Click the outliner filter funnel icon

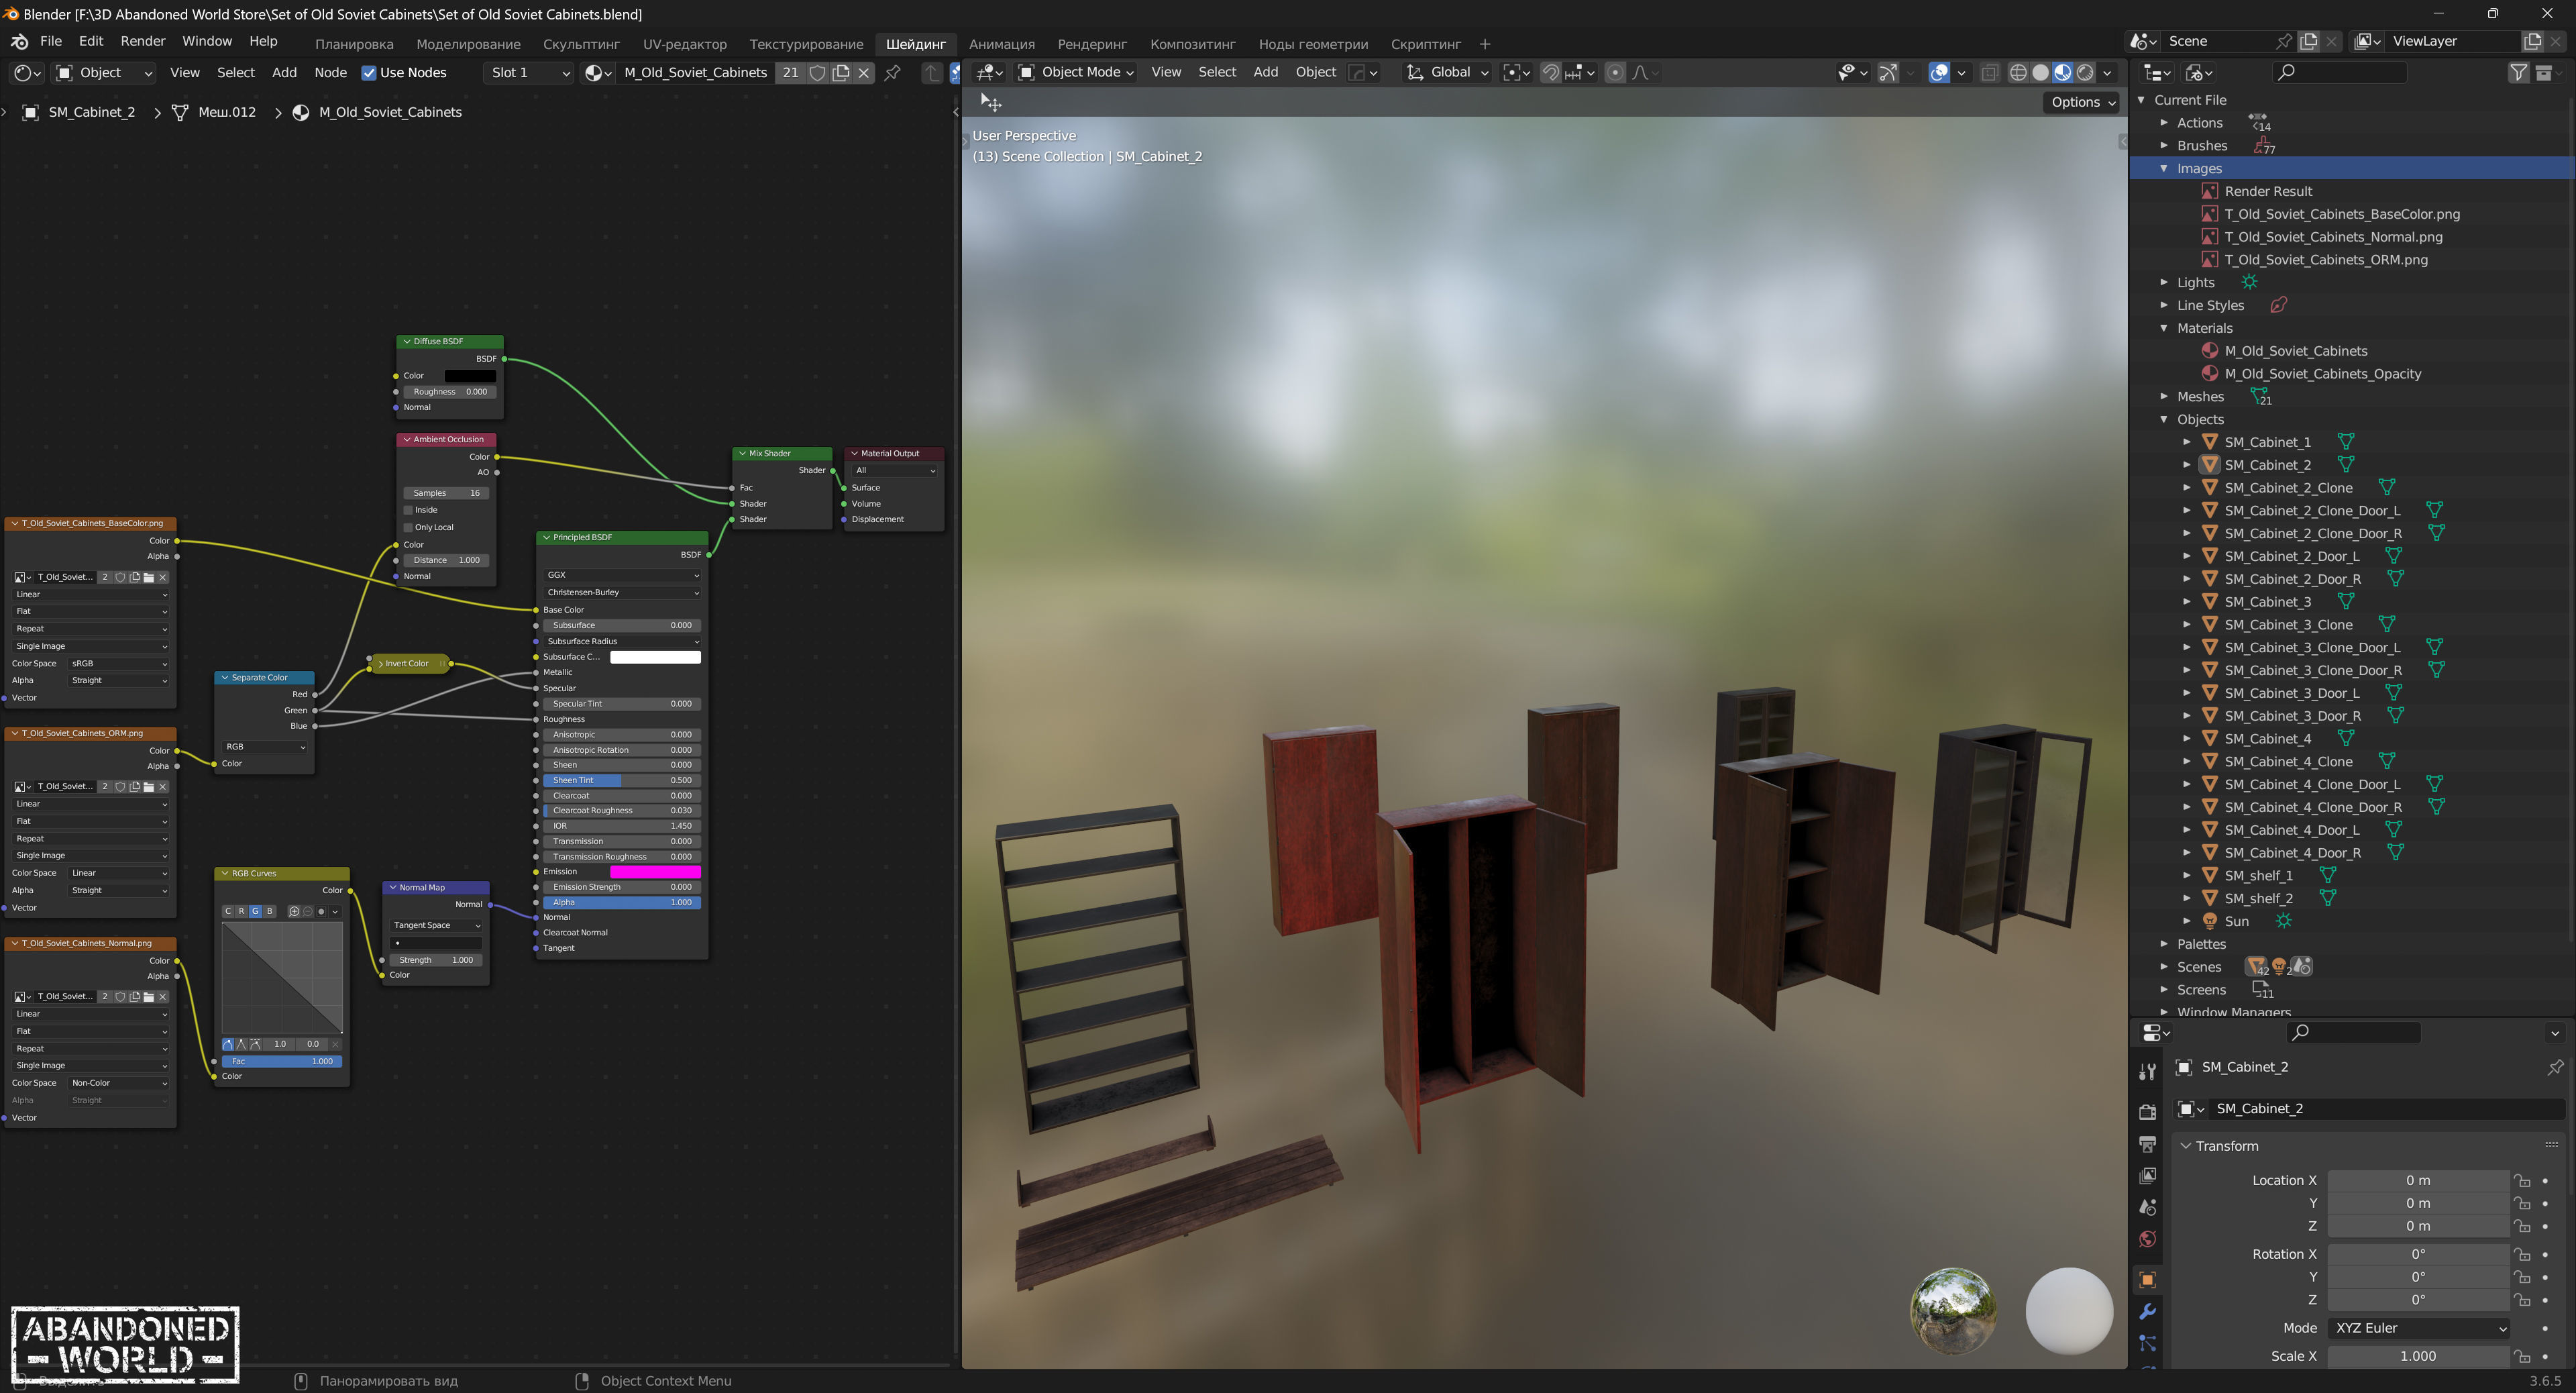click(x=2518, y=72)
